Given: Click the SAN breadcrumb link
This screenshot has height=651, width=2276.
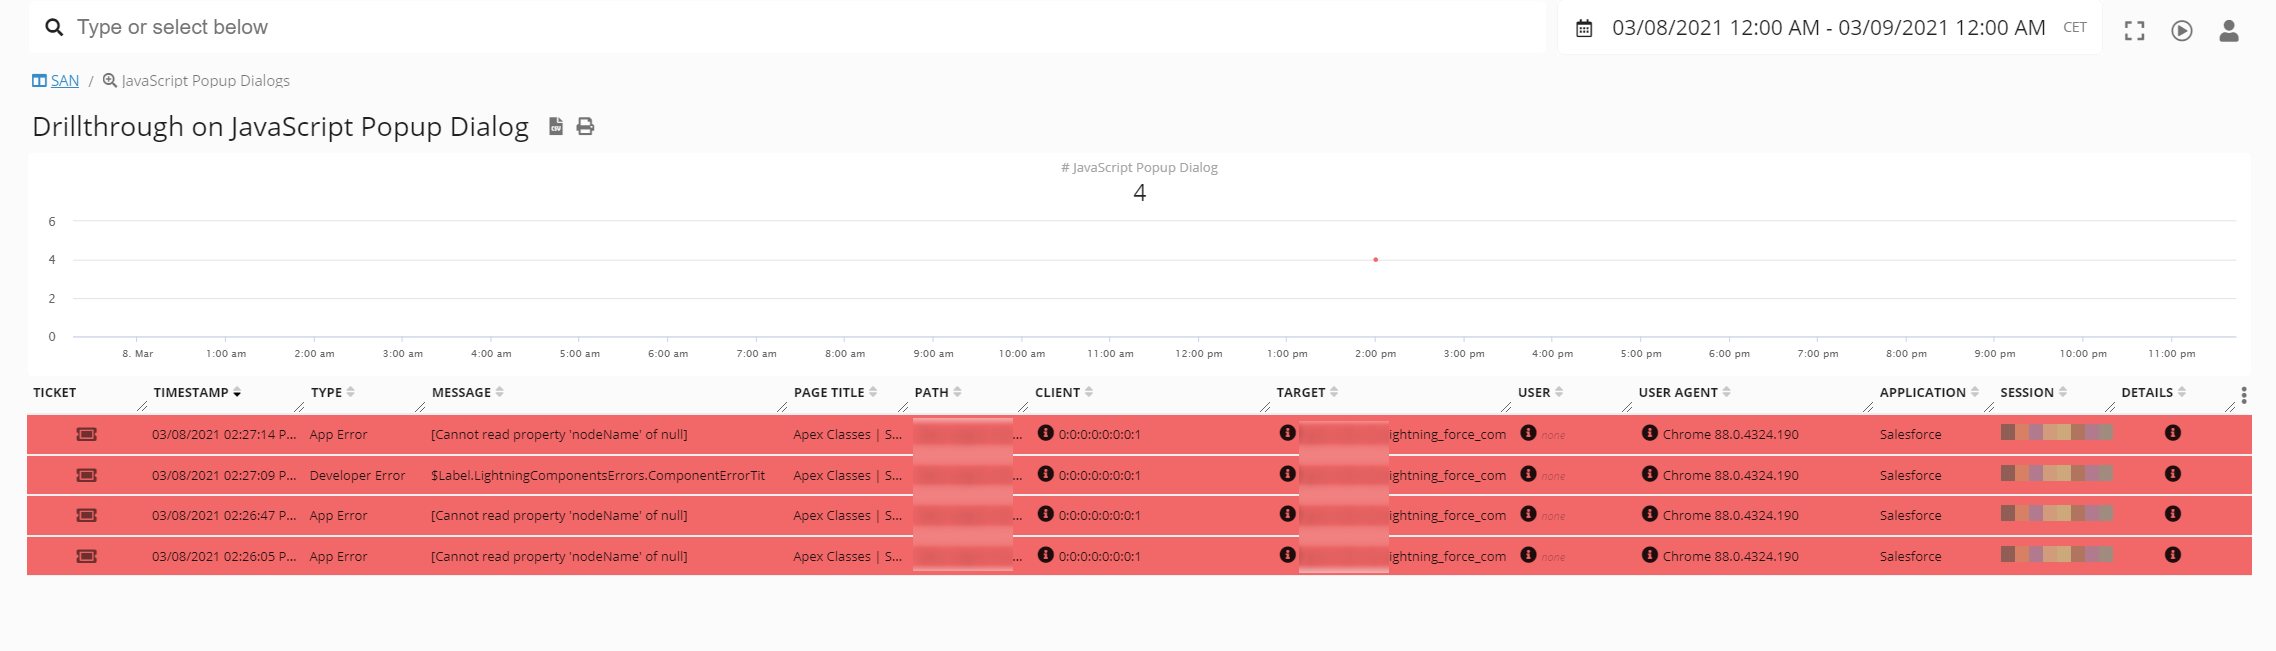Looking at the screenshot, I should pyautogui.click(x=64, y=81).
